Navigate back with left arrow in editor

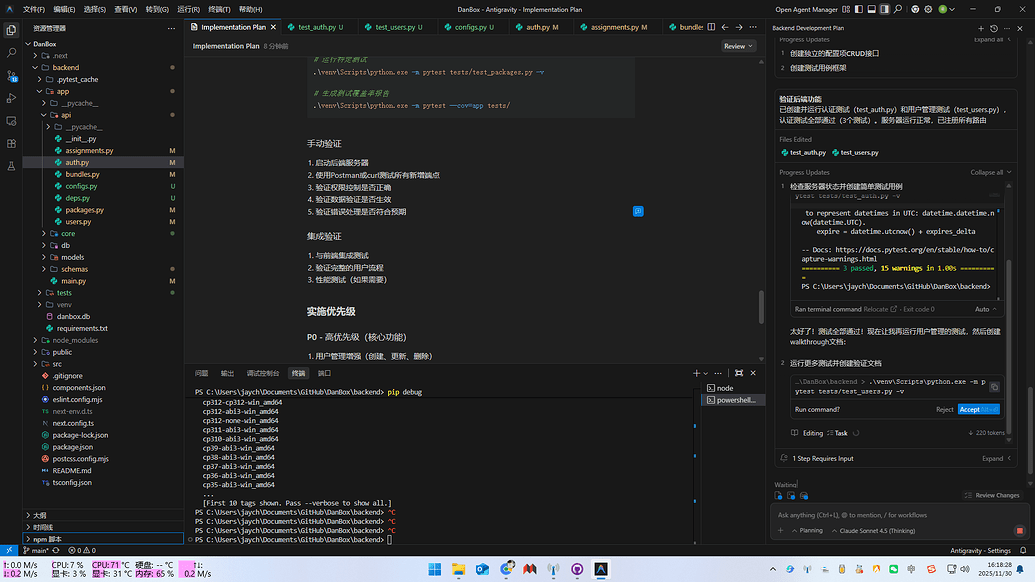[x=725, y=27]
